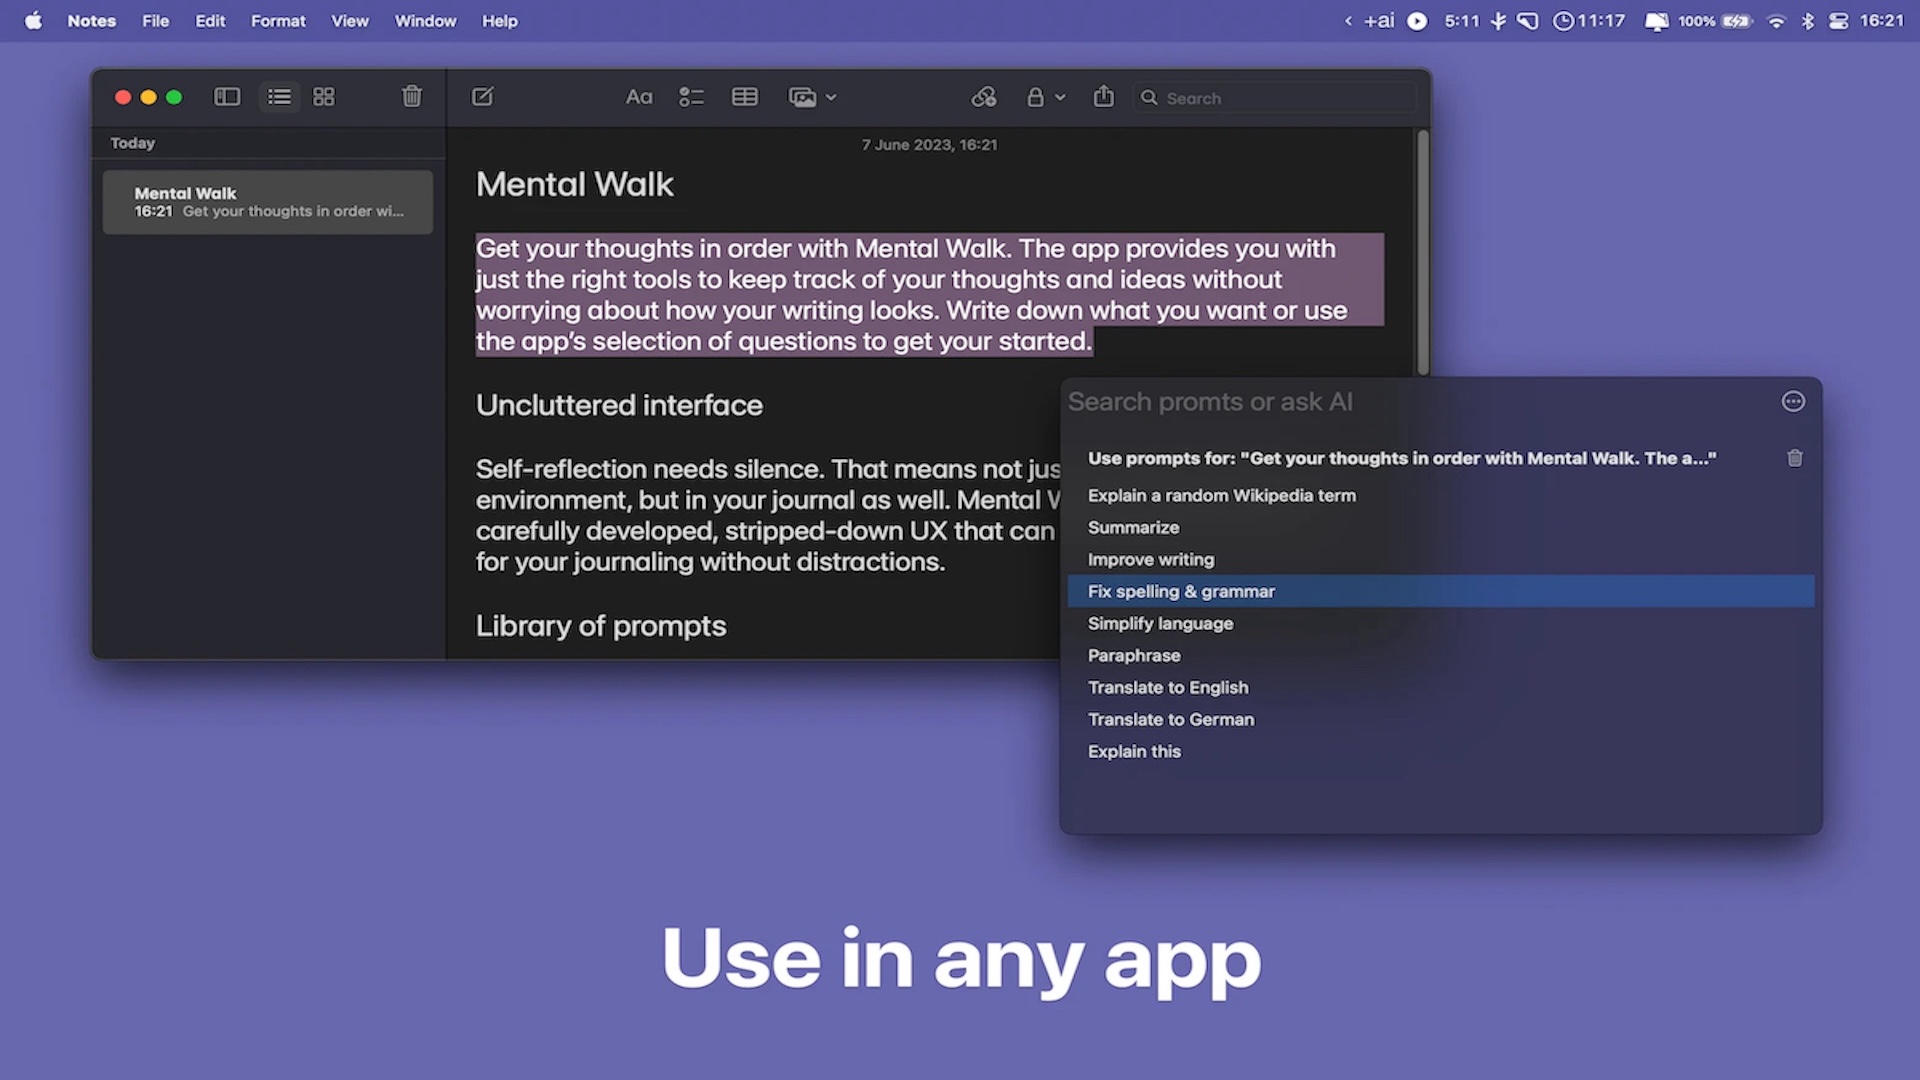This screenshot has width=1920, height=1080.
Task: Open the Wi-Fi status menu
Action: coord(1775,20)
